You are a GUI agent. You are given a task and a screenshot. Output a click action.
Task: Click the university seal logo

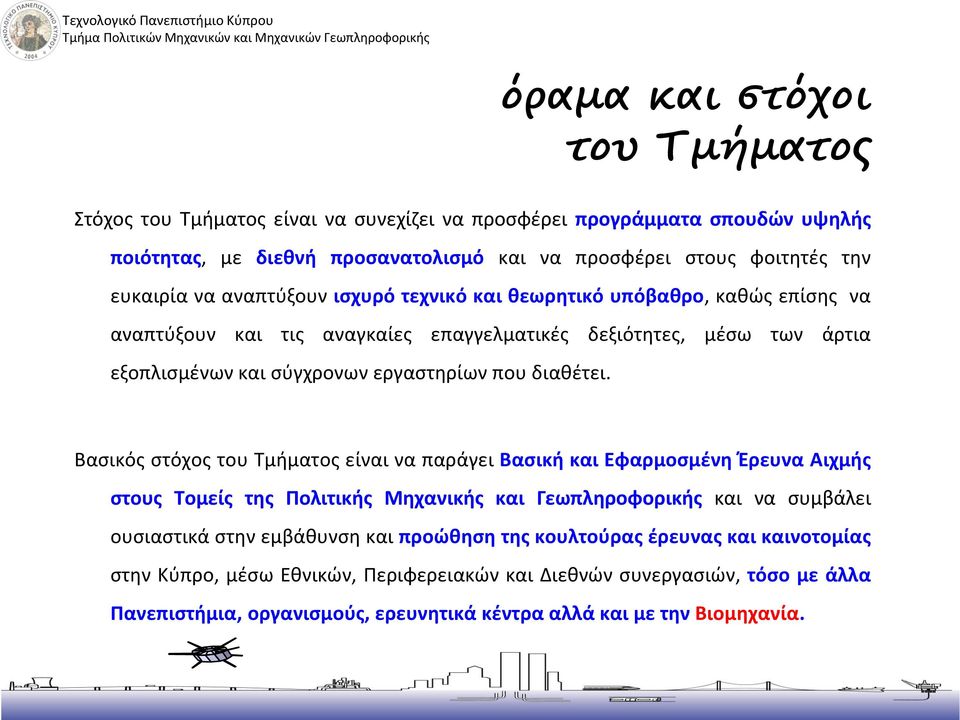tap(31, 31)
